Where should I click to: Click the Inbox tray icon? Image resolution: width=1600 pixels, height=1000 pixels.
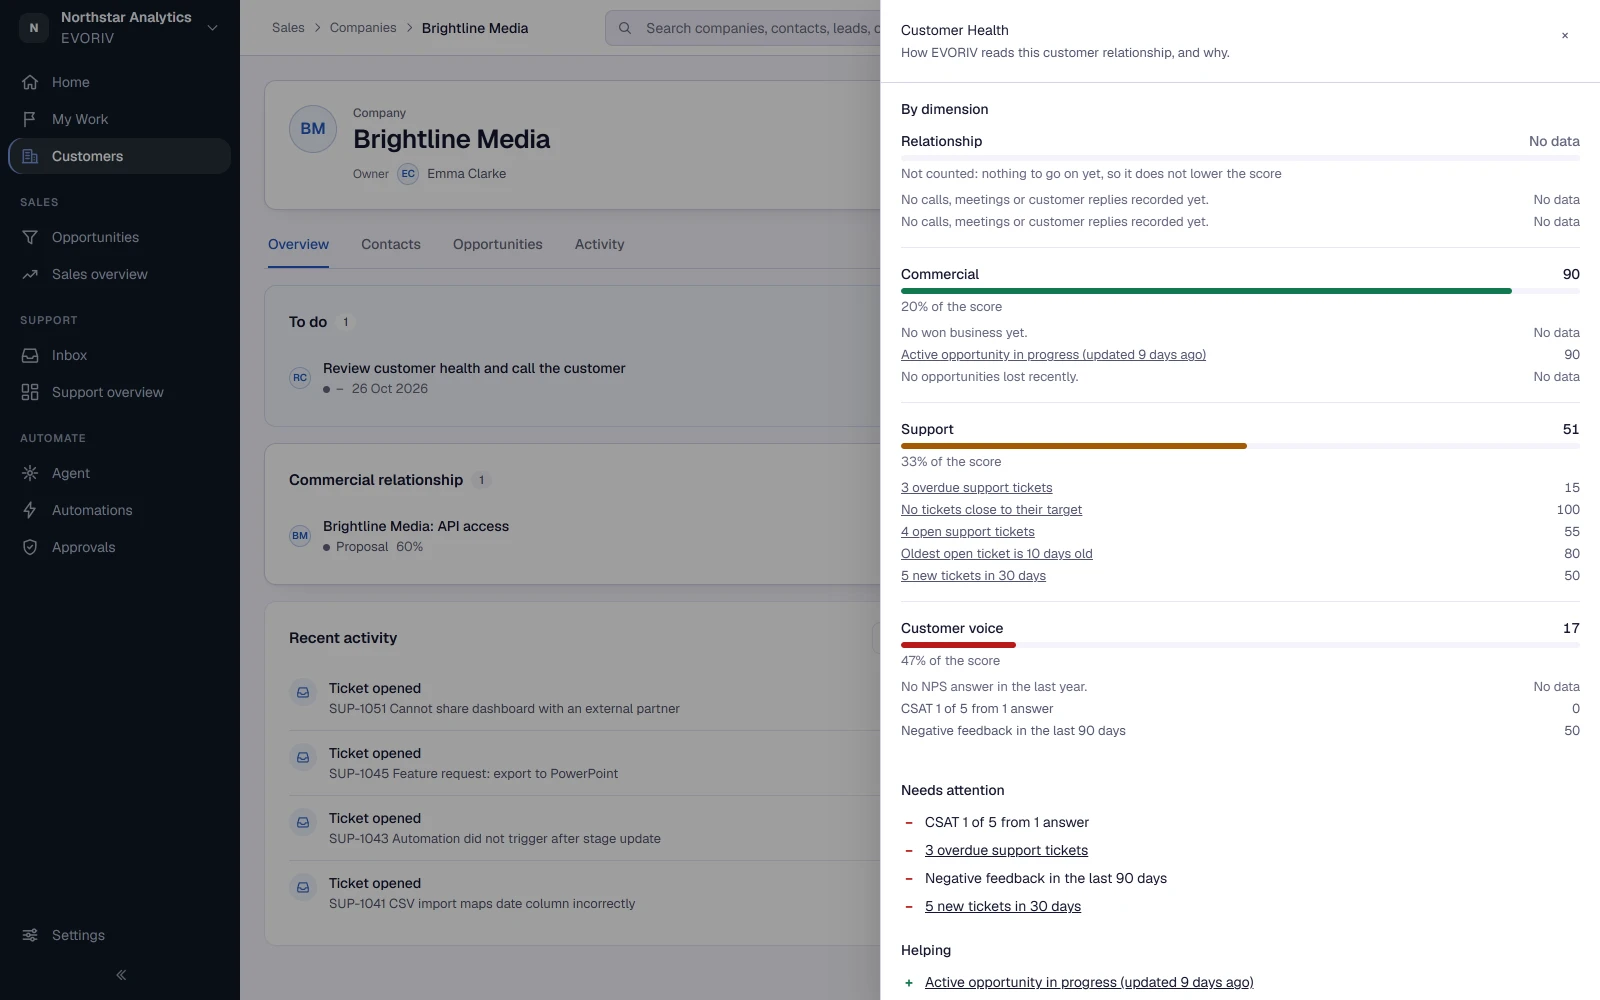click(x=30, y=355)
